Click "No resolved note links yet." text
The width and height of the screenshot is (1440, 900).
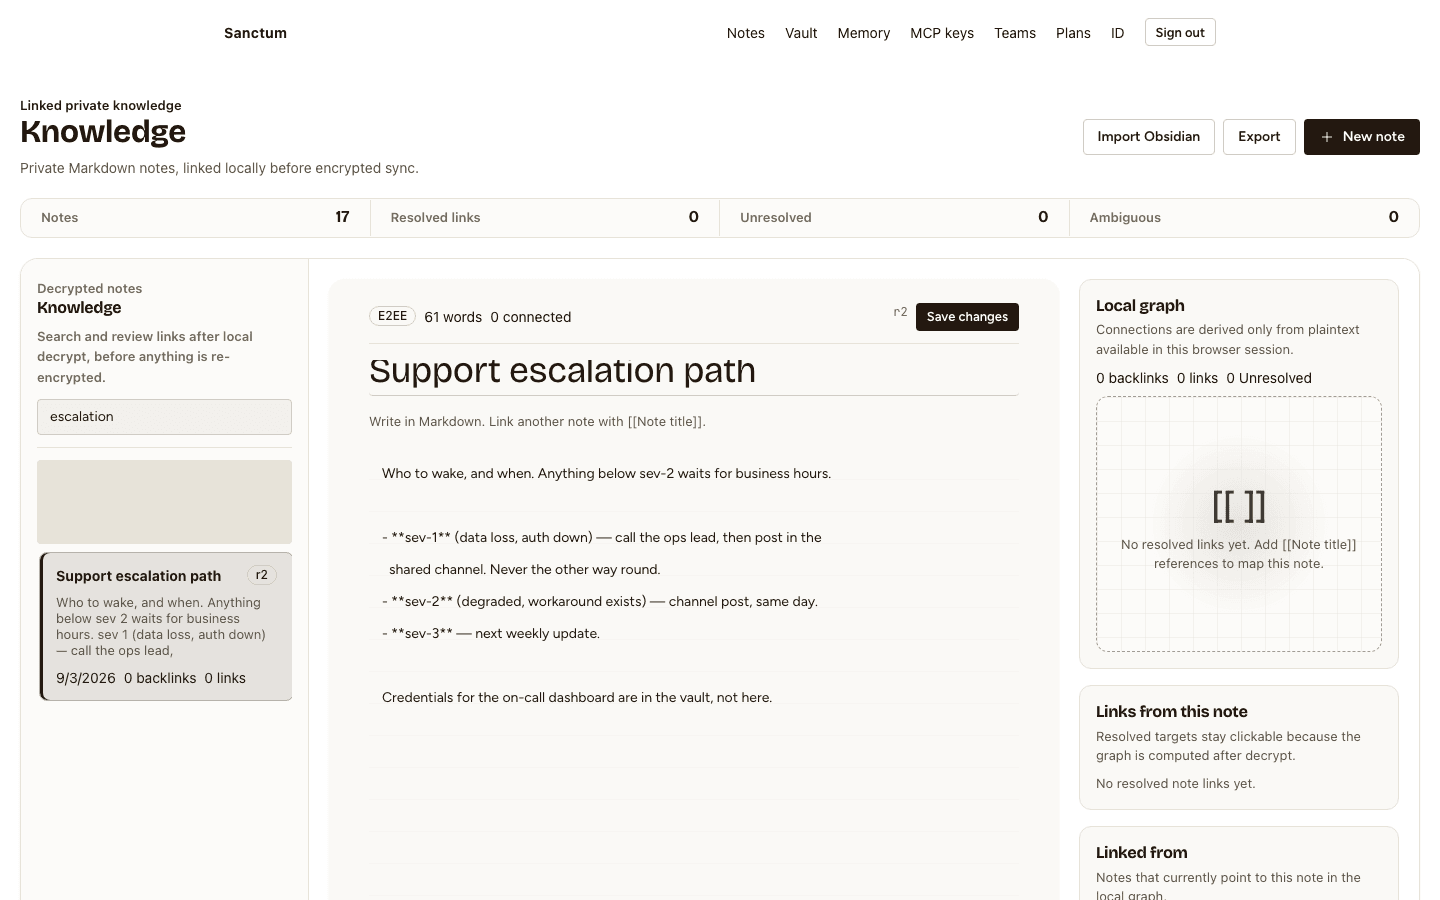(1176, 783)
